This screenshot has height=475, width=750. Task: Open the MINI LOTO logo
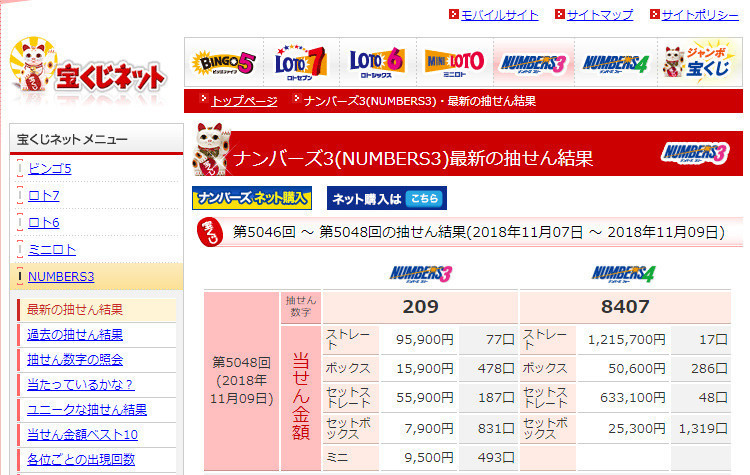[454, 63]
